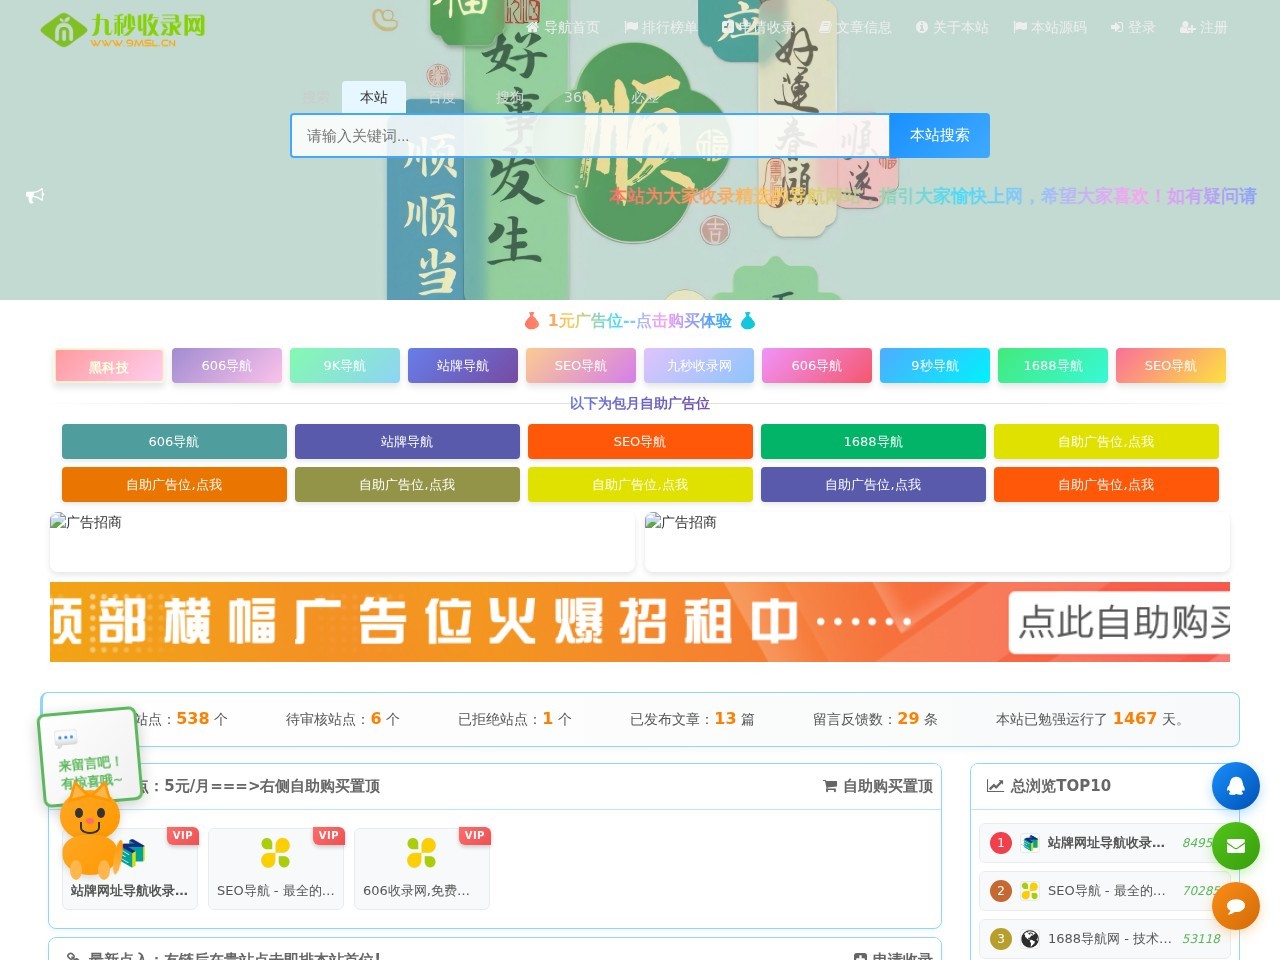
Task: Click the pink 黑科技 gradient banner button
Action: tap(109, 366)
